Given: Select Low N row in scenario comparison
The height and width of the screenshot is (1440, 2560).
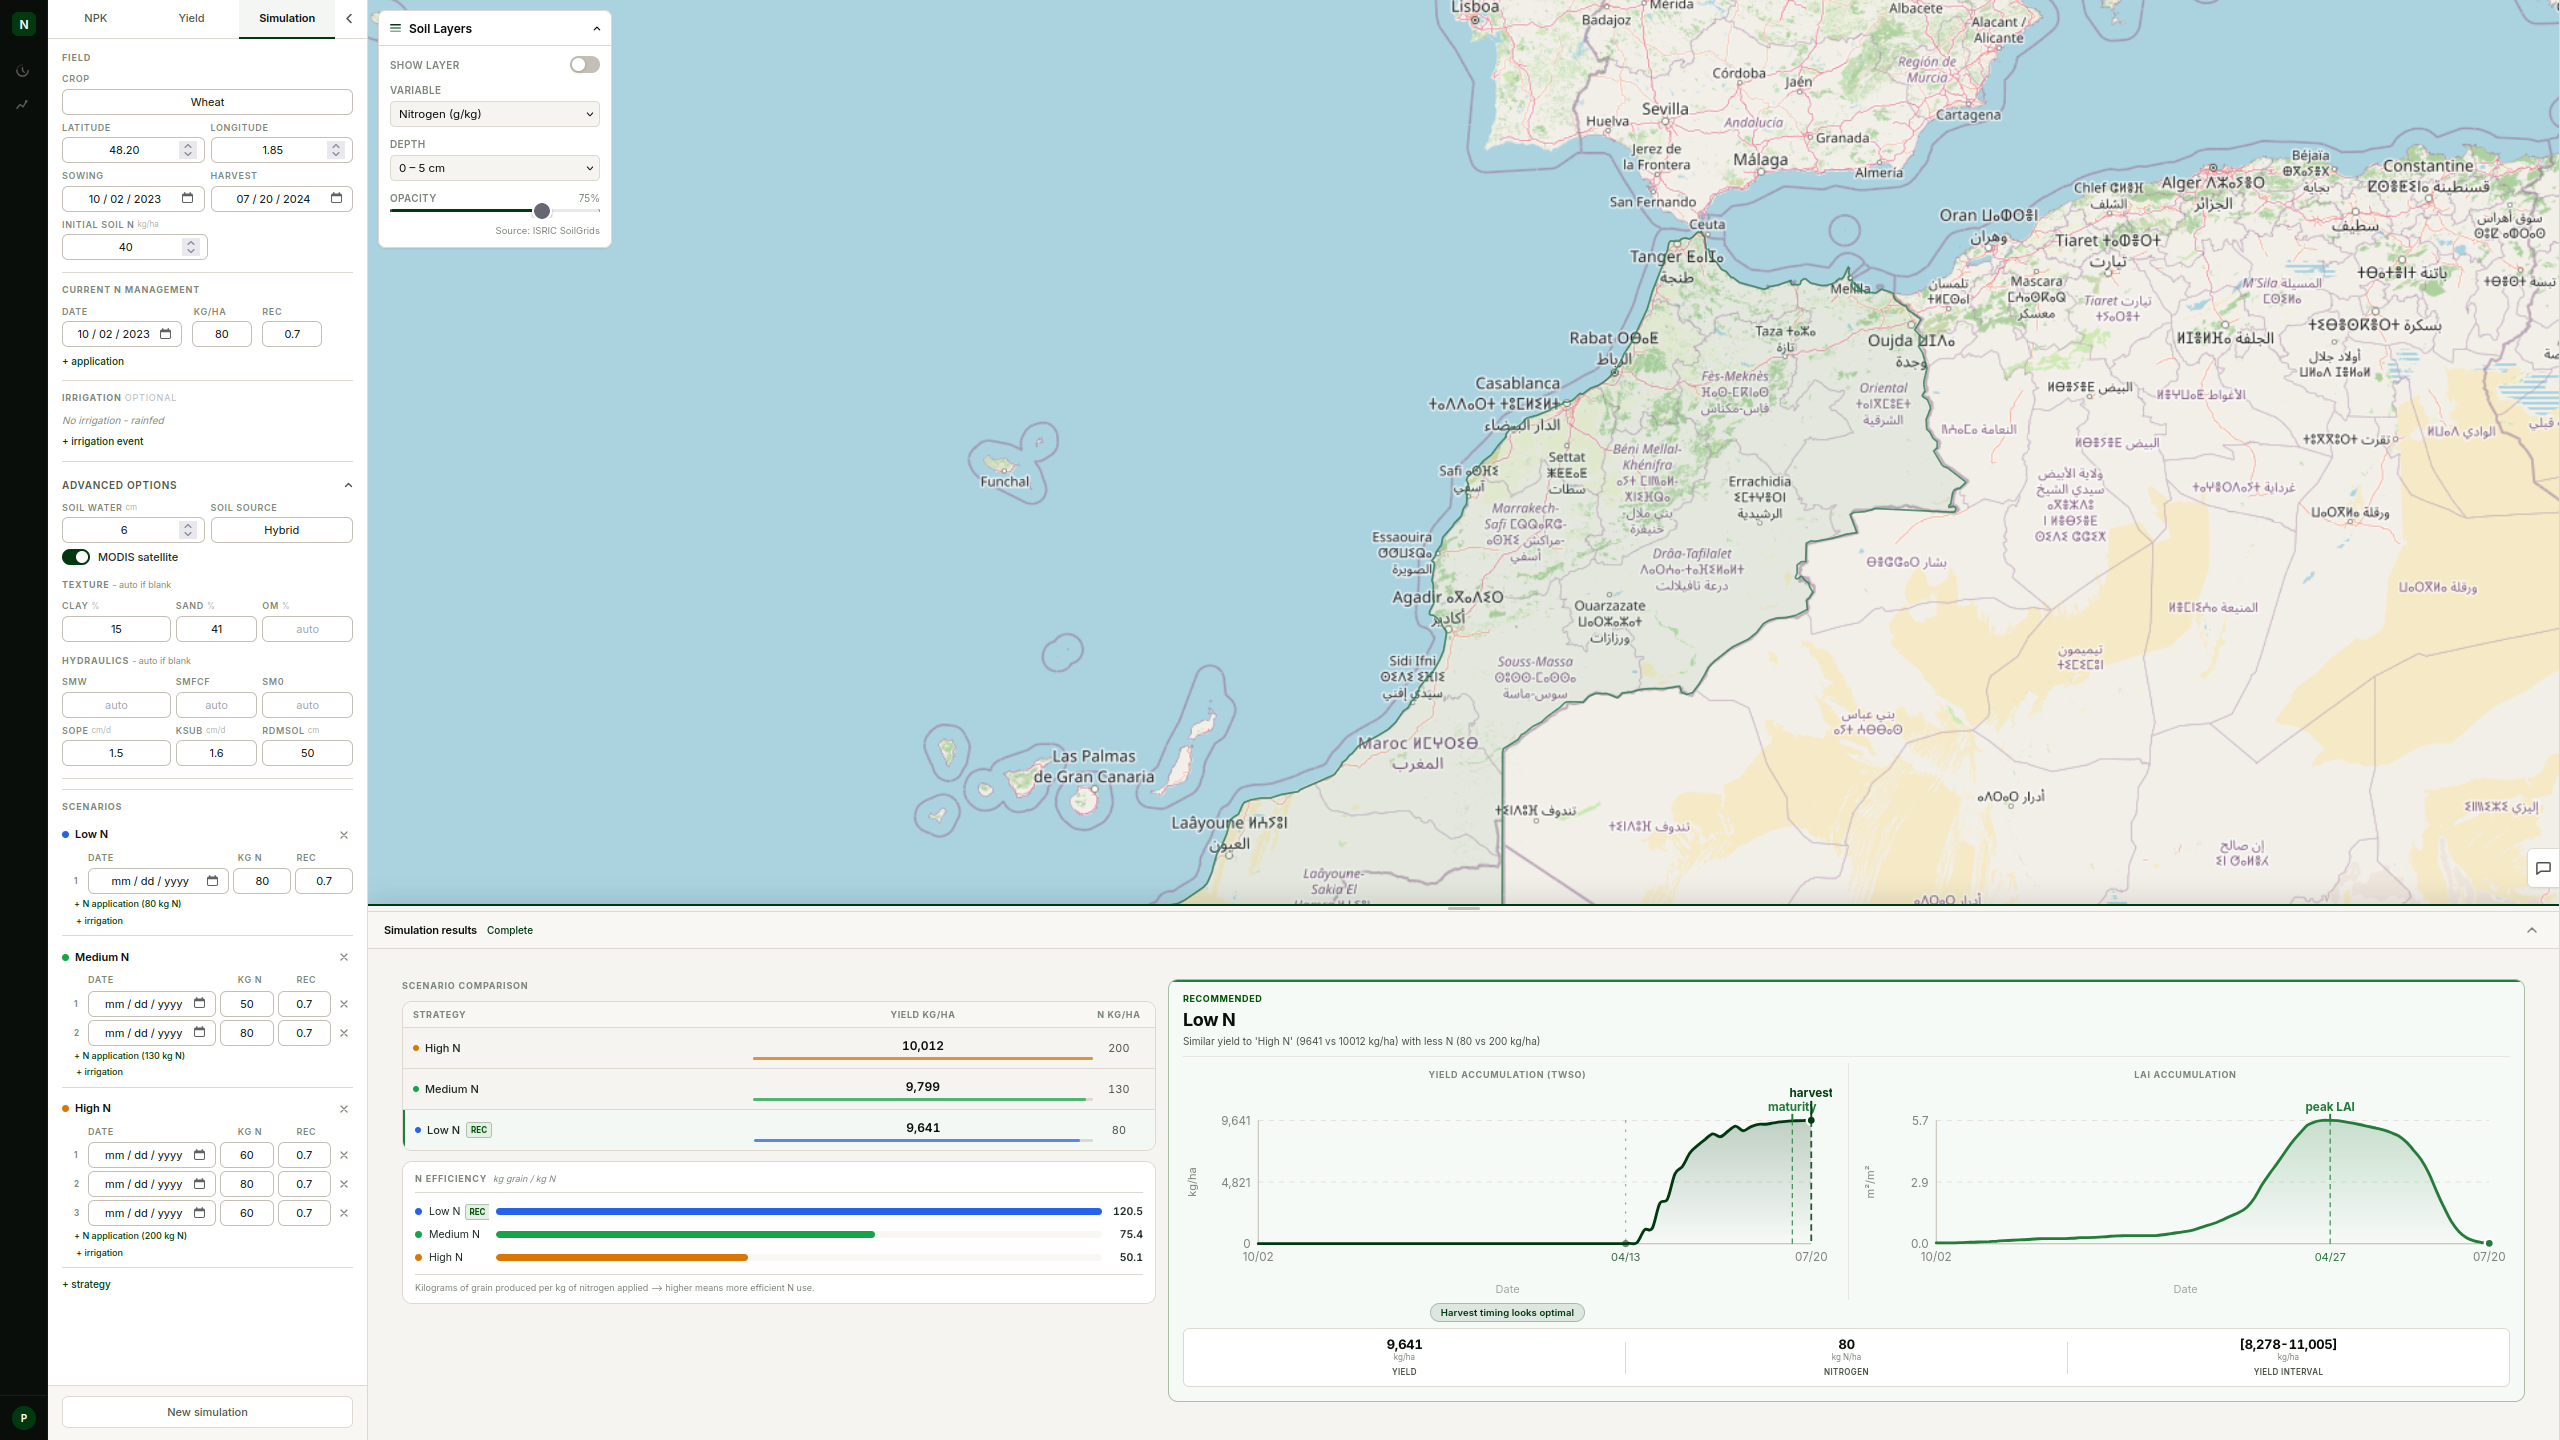Looking at the screenshot, I should pos(779,1130).
